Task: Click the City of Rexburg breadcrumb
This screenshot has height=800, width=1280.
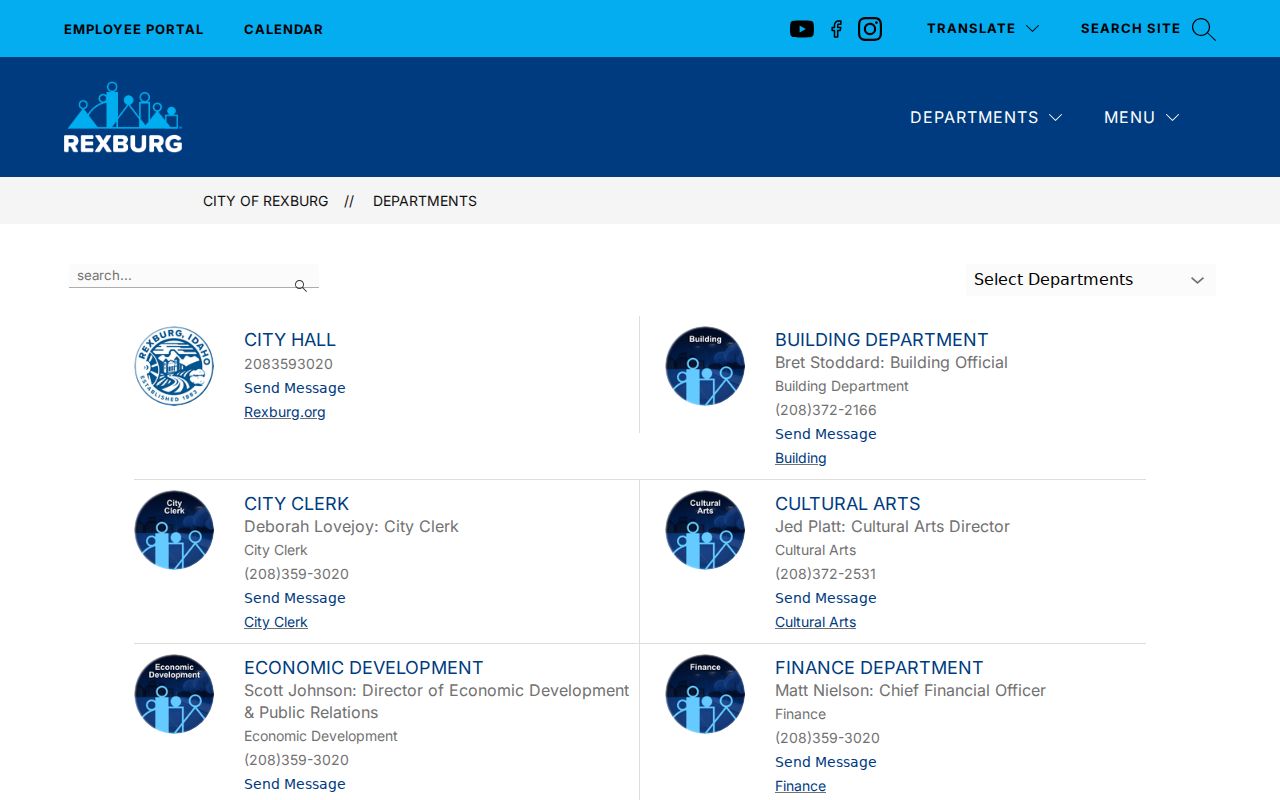Action: 266,201
